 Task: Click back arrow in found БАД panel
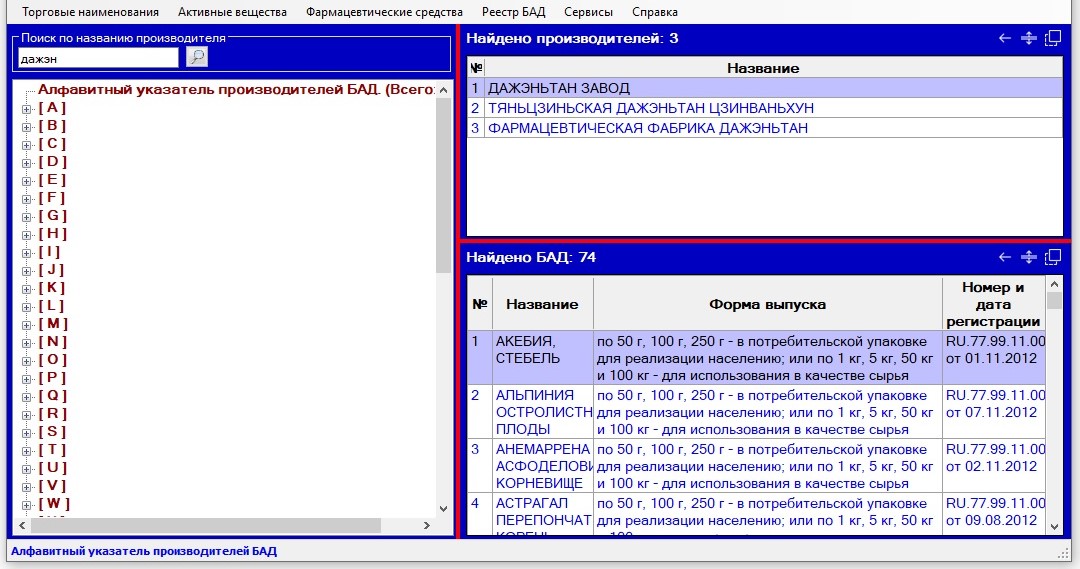pyautogui.click(x=1005, y=258)
